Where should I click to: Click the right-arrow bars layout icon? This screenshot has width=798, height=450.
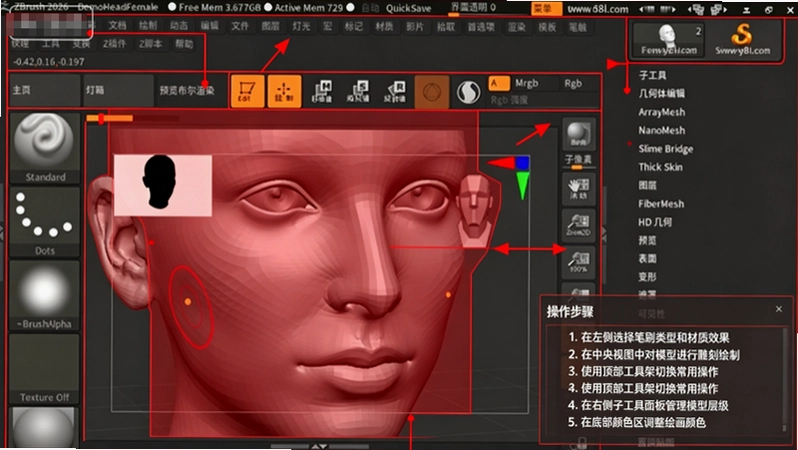(x=668, y=9)
